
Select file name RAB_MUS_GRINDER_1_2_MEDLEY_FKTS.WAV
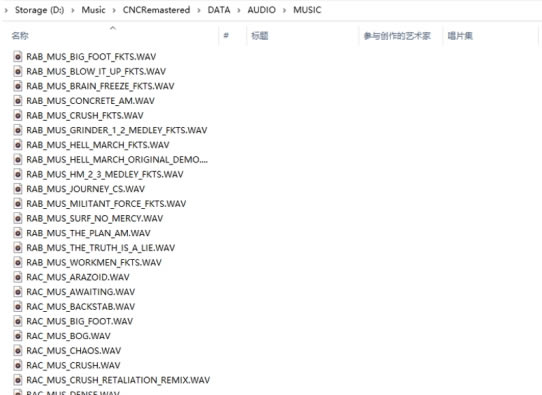click(117, 130)
